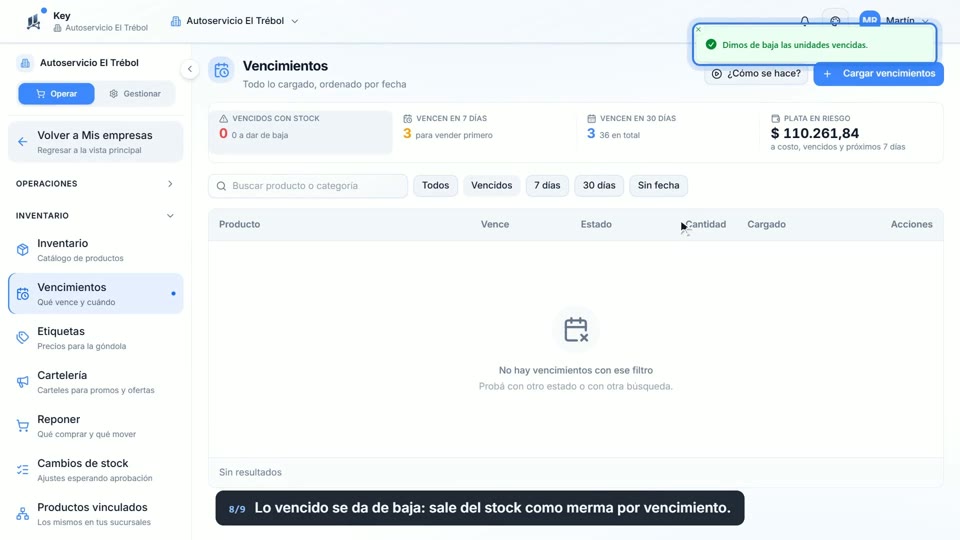Click the Cambios de stock checklist icon
This screenshot has width=960, height=540.
point(23,470)
